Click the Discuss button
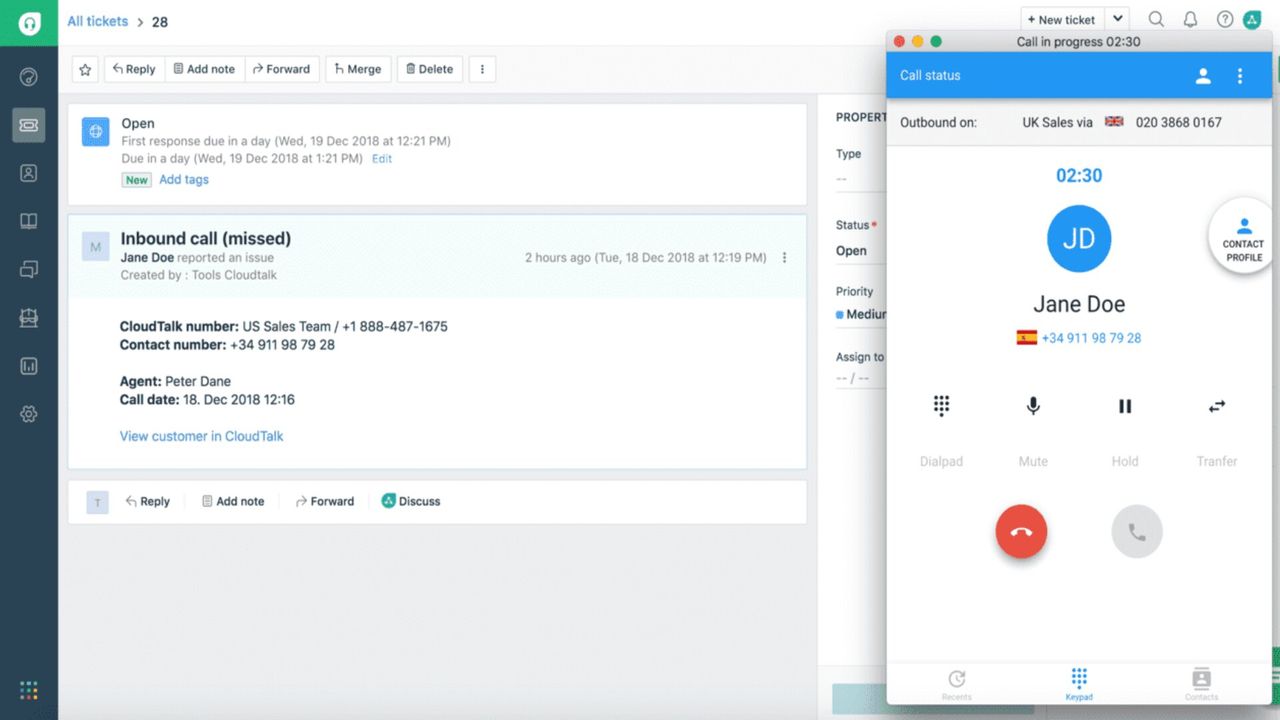The height and width of the screenshot is (720, 1280). [411, 502]
